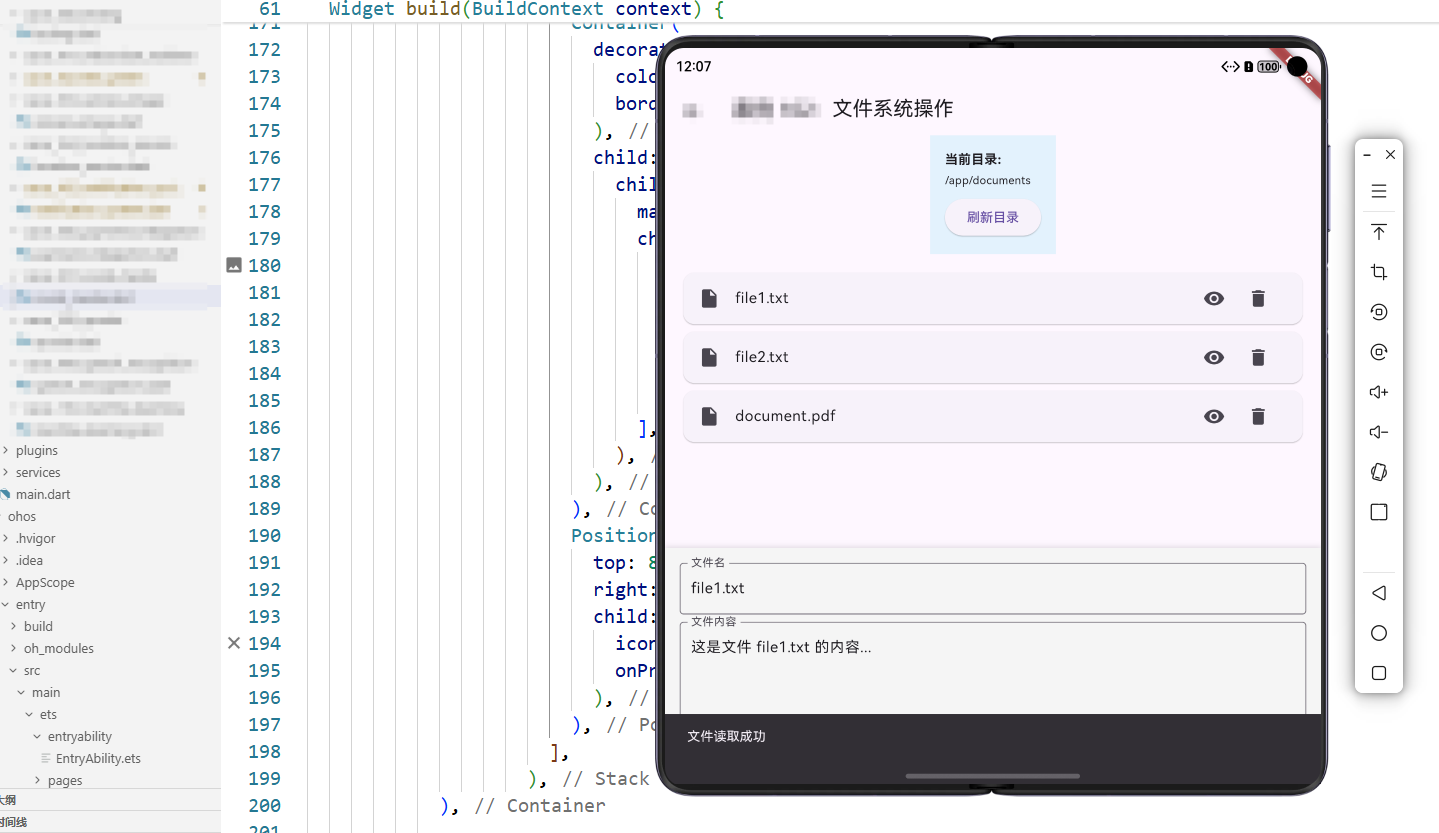
Task: Expand the .idea folder
Action: pos(6,560)
